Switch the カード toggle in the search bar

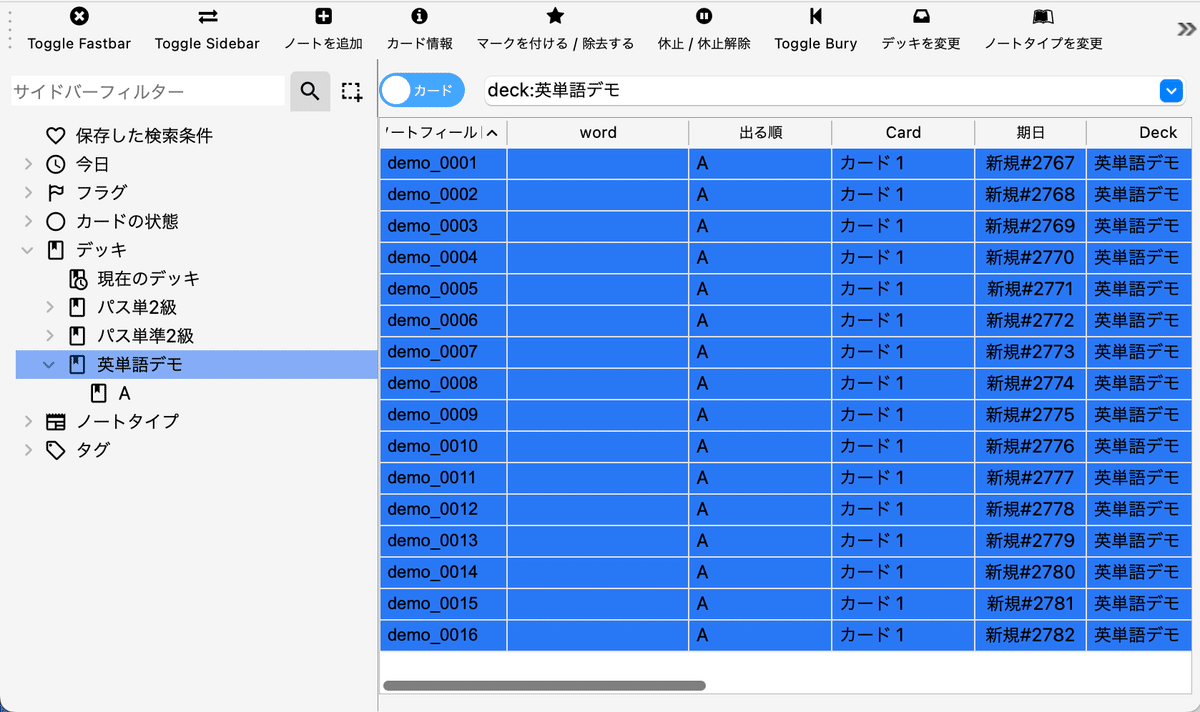422,89
